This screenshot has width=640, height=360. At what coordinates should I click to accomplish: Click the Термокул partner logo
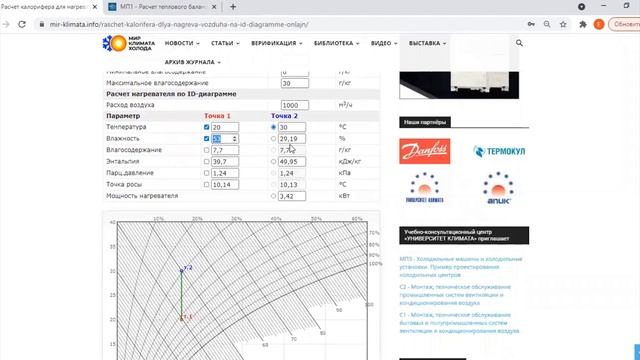point(499,151)
